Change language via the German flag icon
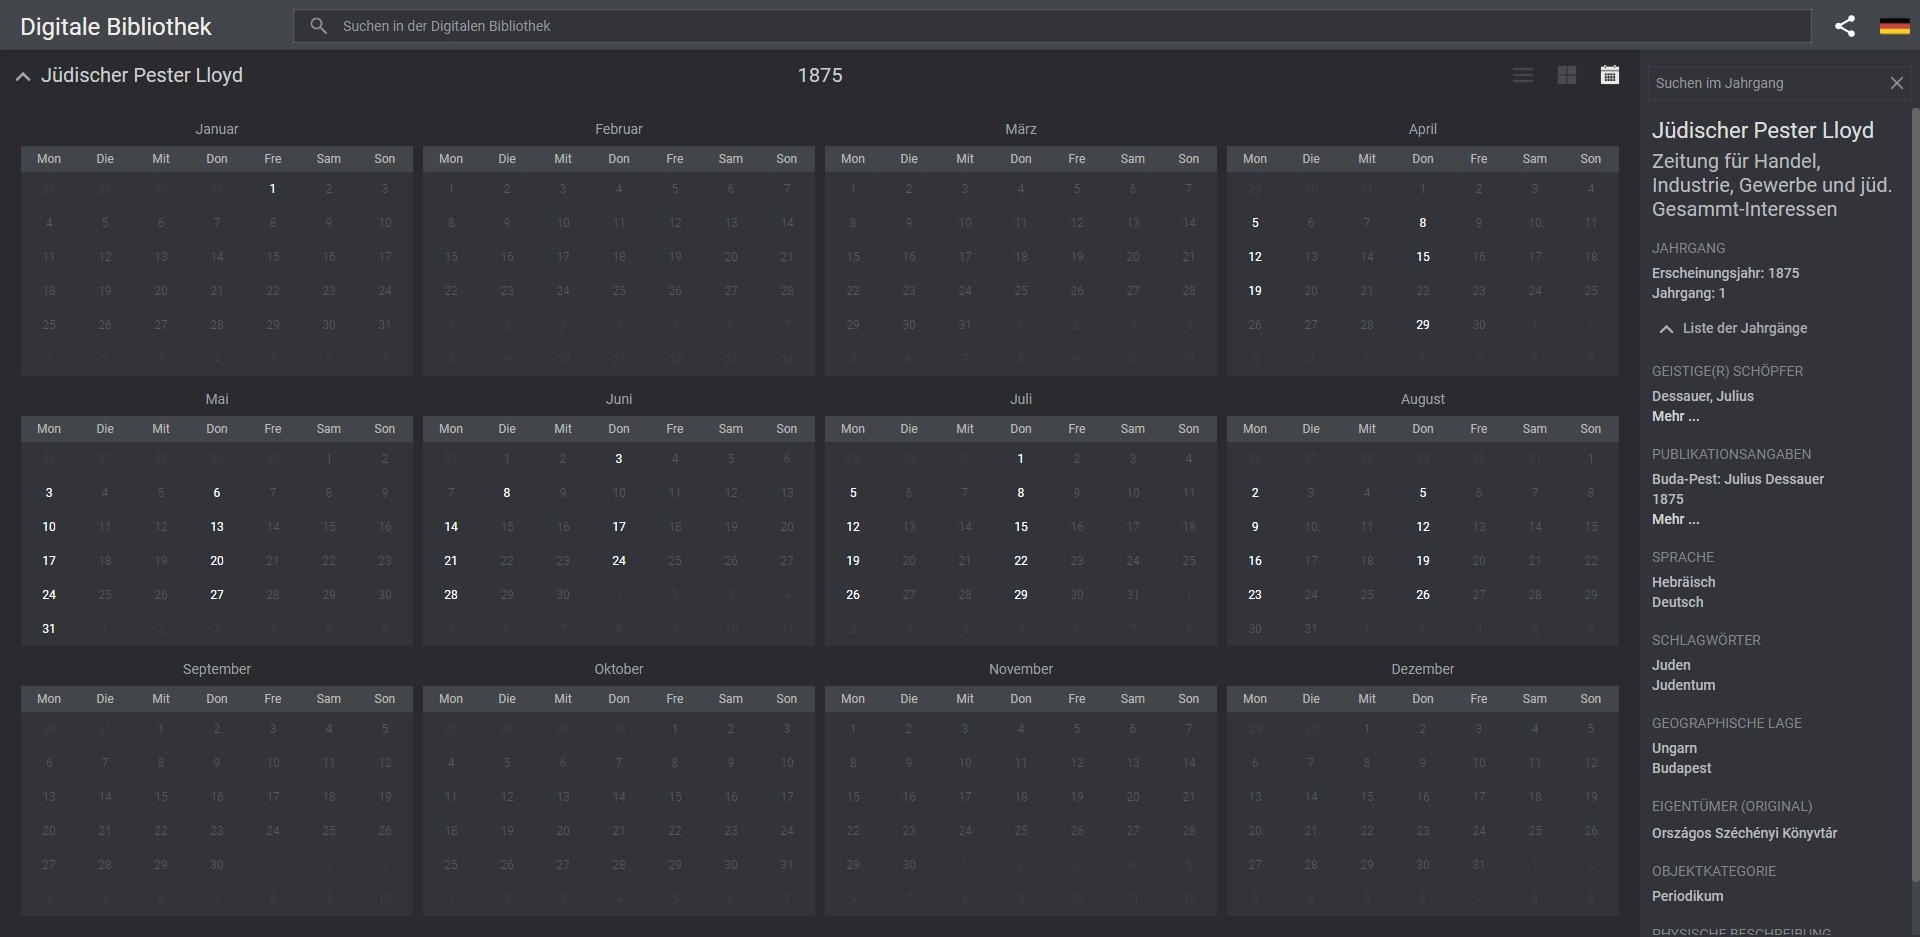Screen dimensions: 1920x937 click(x=1894, y=26)
